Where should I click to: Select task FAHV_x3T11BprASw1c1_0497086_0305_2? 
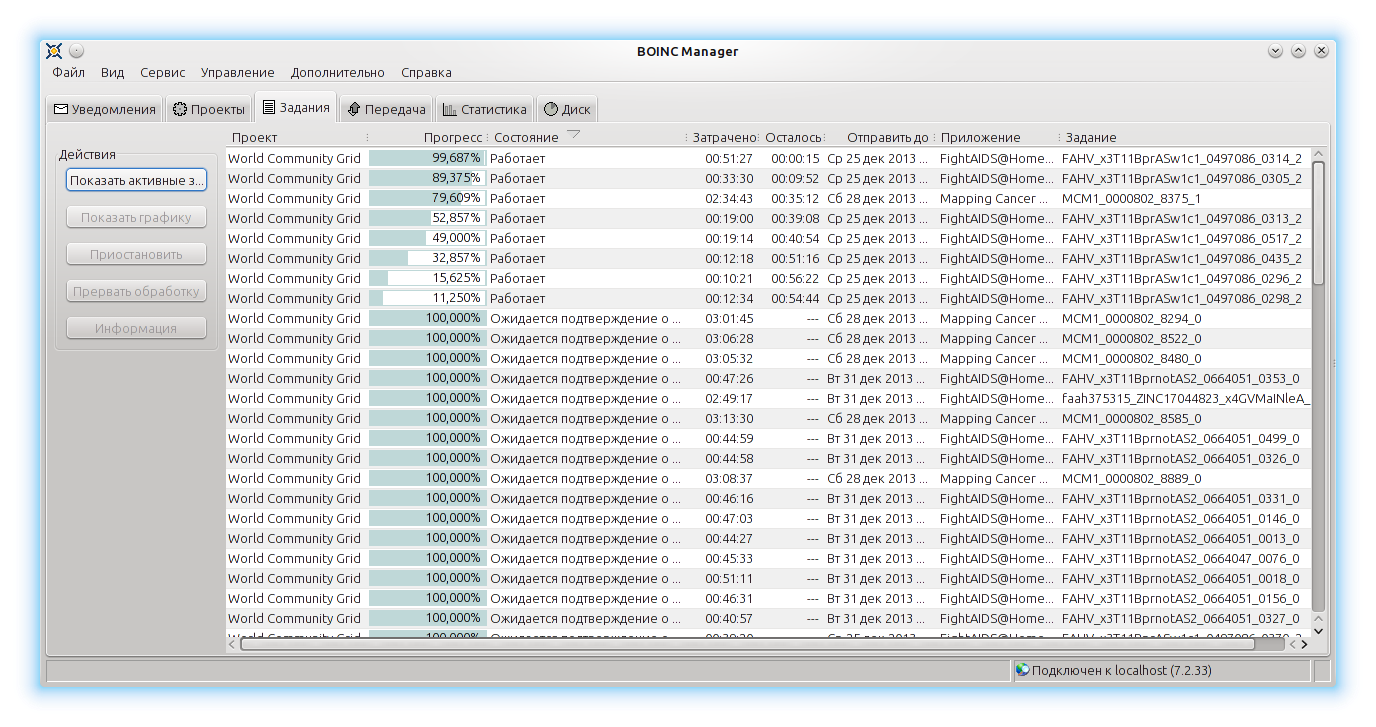(x=1181, y=178)
